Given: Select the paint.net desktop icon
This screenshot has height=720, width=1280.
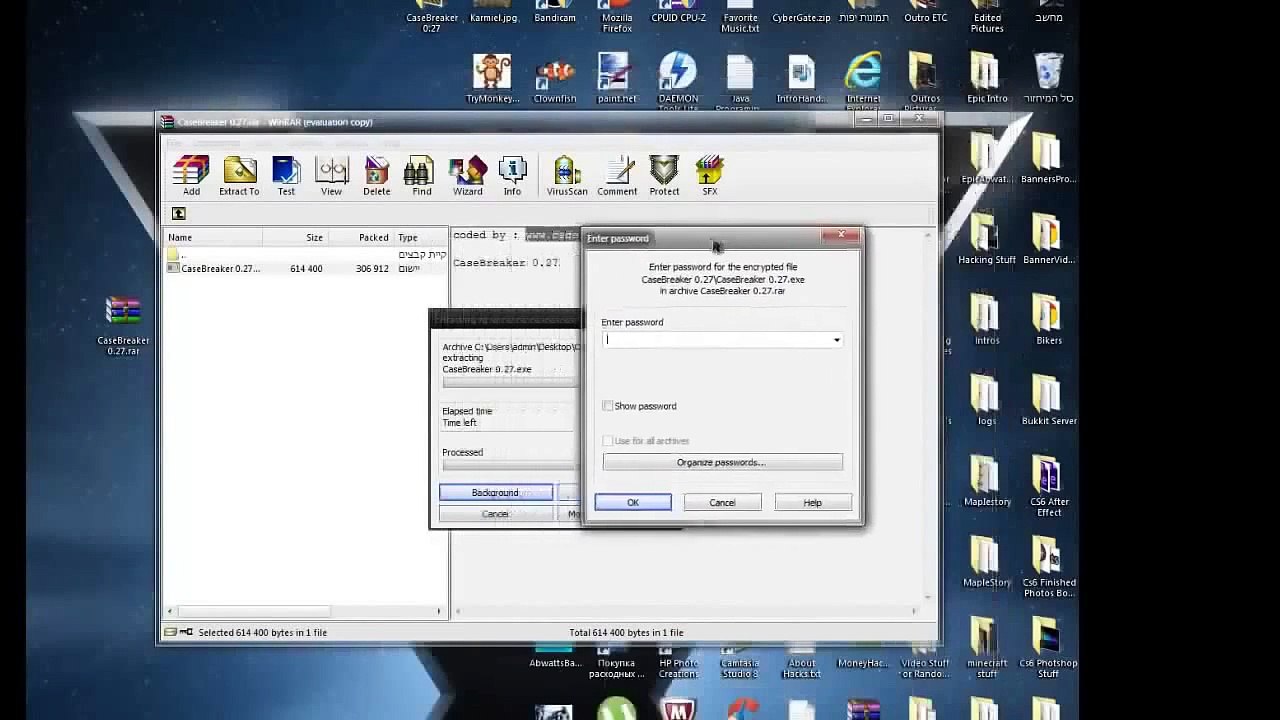Looking at the screenshot, I should click(x=616, y=78).
